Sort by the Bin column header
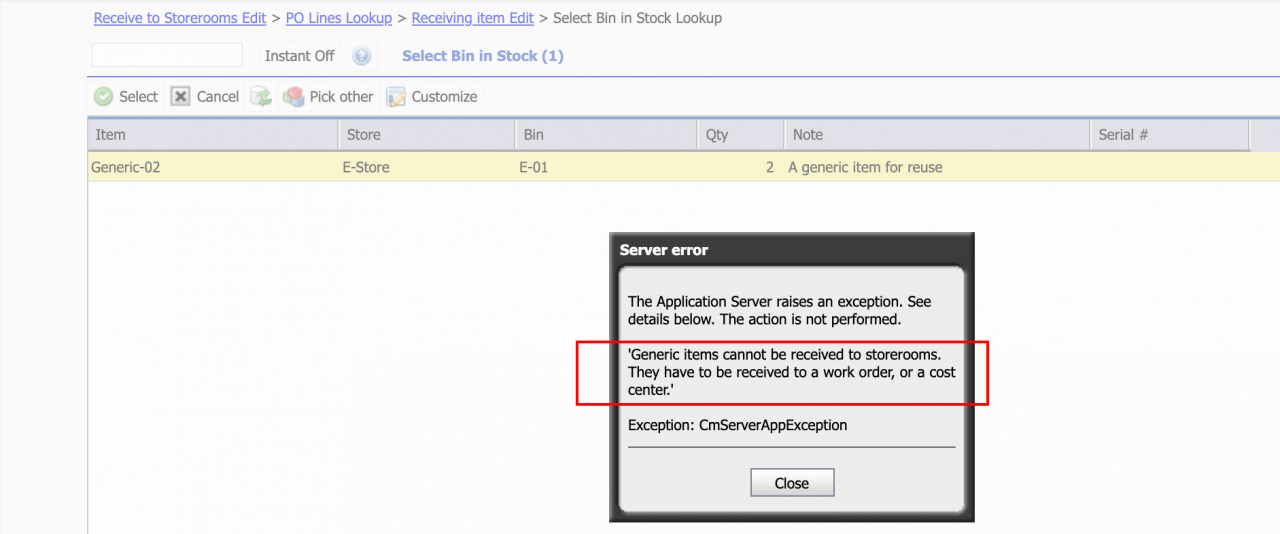 coord(606,135)
